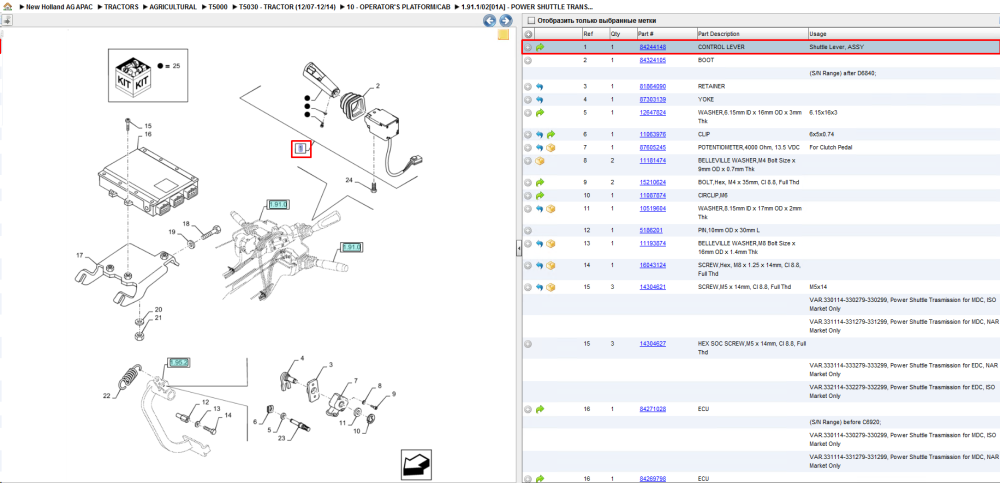The height and width of the screenshot is (483, 1000).
Task: Select 'POTENTIOMETER,4000 Ohm, 13.5 VDC' description
Action: (747, 147)
